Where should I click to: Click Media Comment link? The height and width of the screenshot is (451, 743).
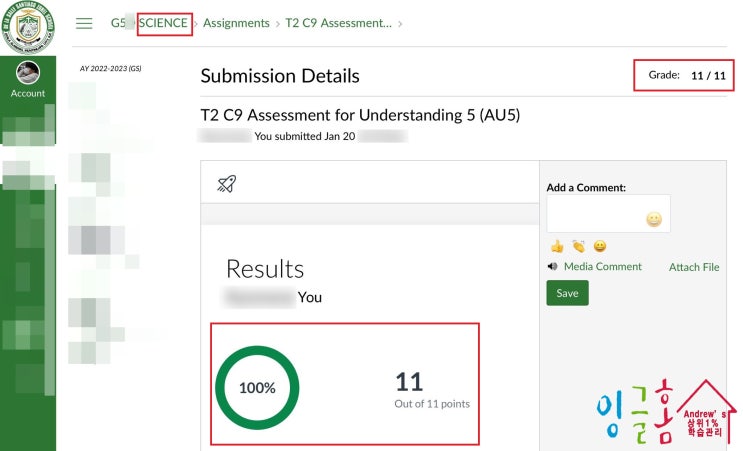point(603,266)
